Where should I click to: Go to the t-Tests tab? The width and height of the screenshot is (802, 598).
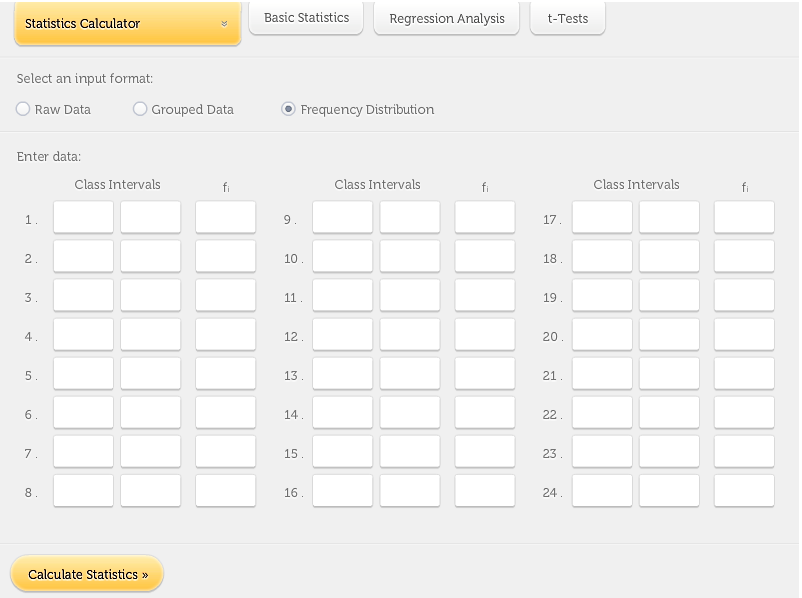[567, 19]
